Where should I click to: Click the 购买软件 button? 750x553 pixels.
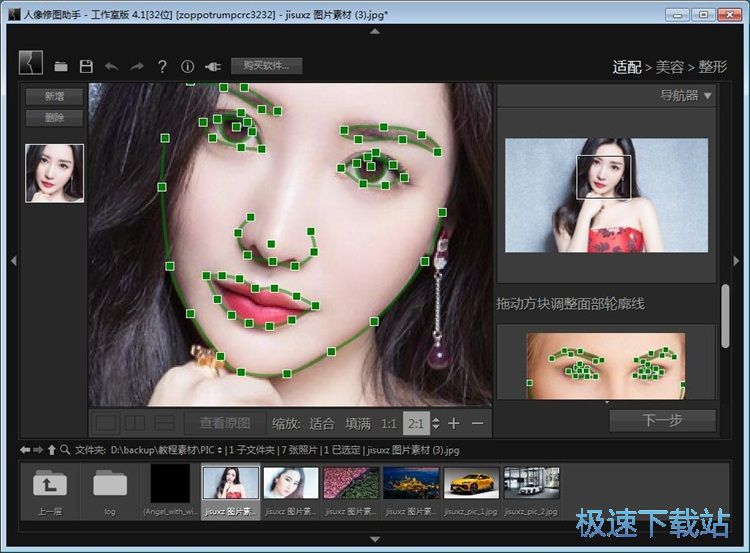coord(266,66)
